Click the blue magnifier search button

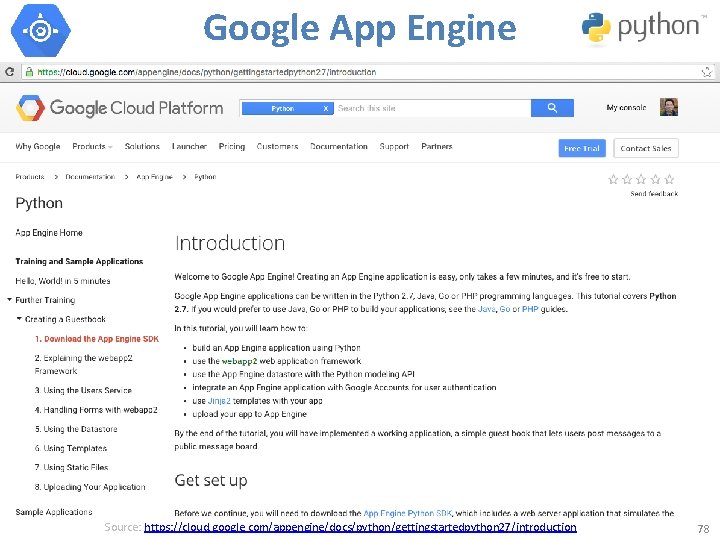pos(552,108)
